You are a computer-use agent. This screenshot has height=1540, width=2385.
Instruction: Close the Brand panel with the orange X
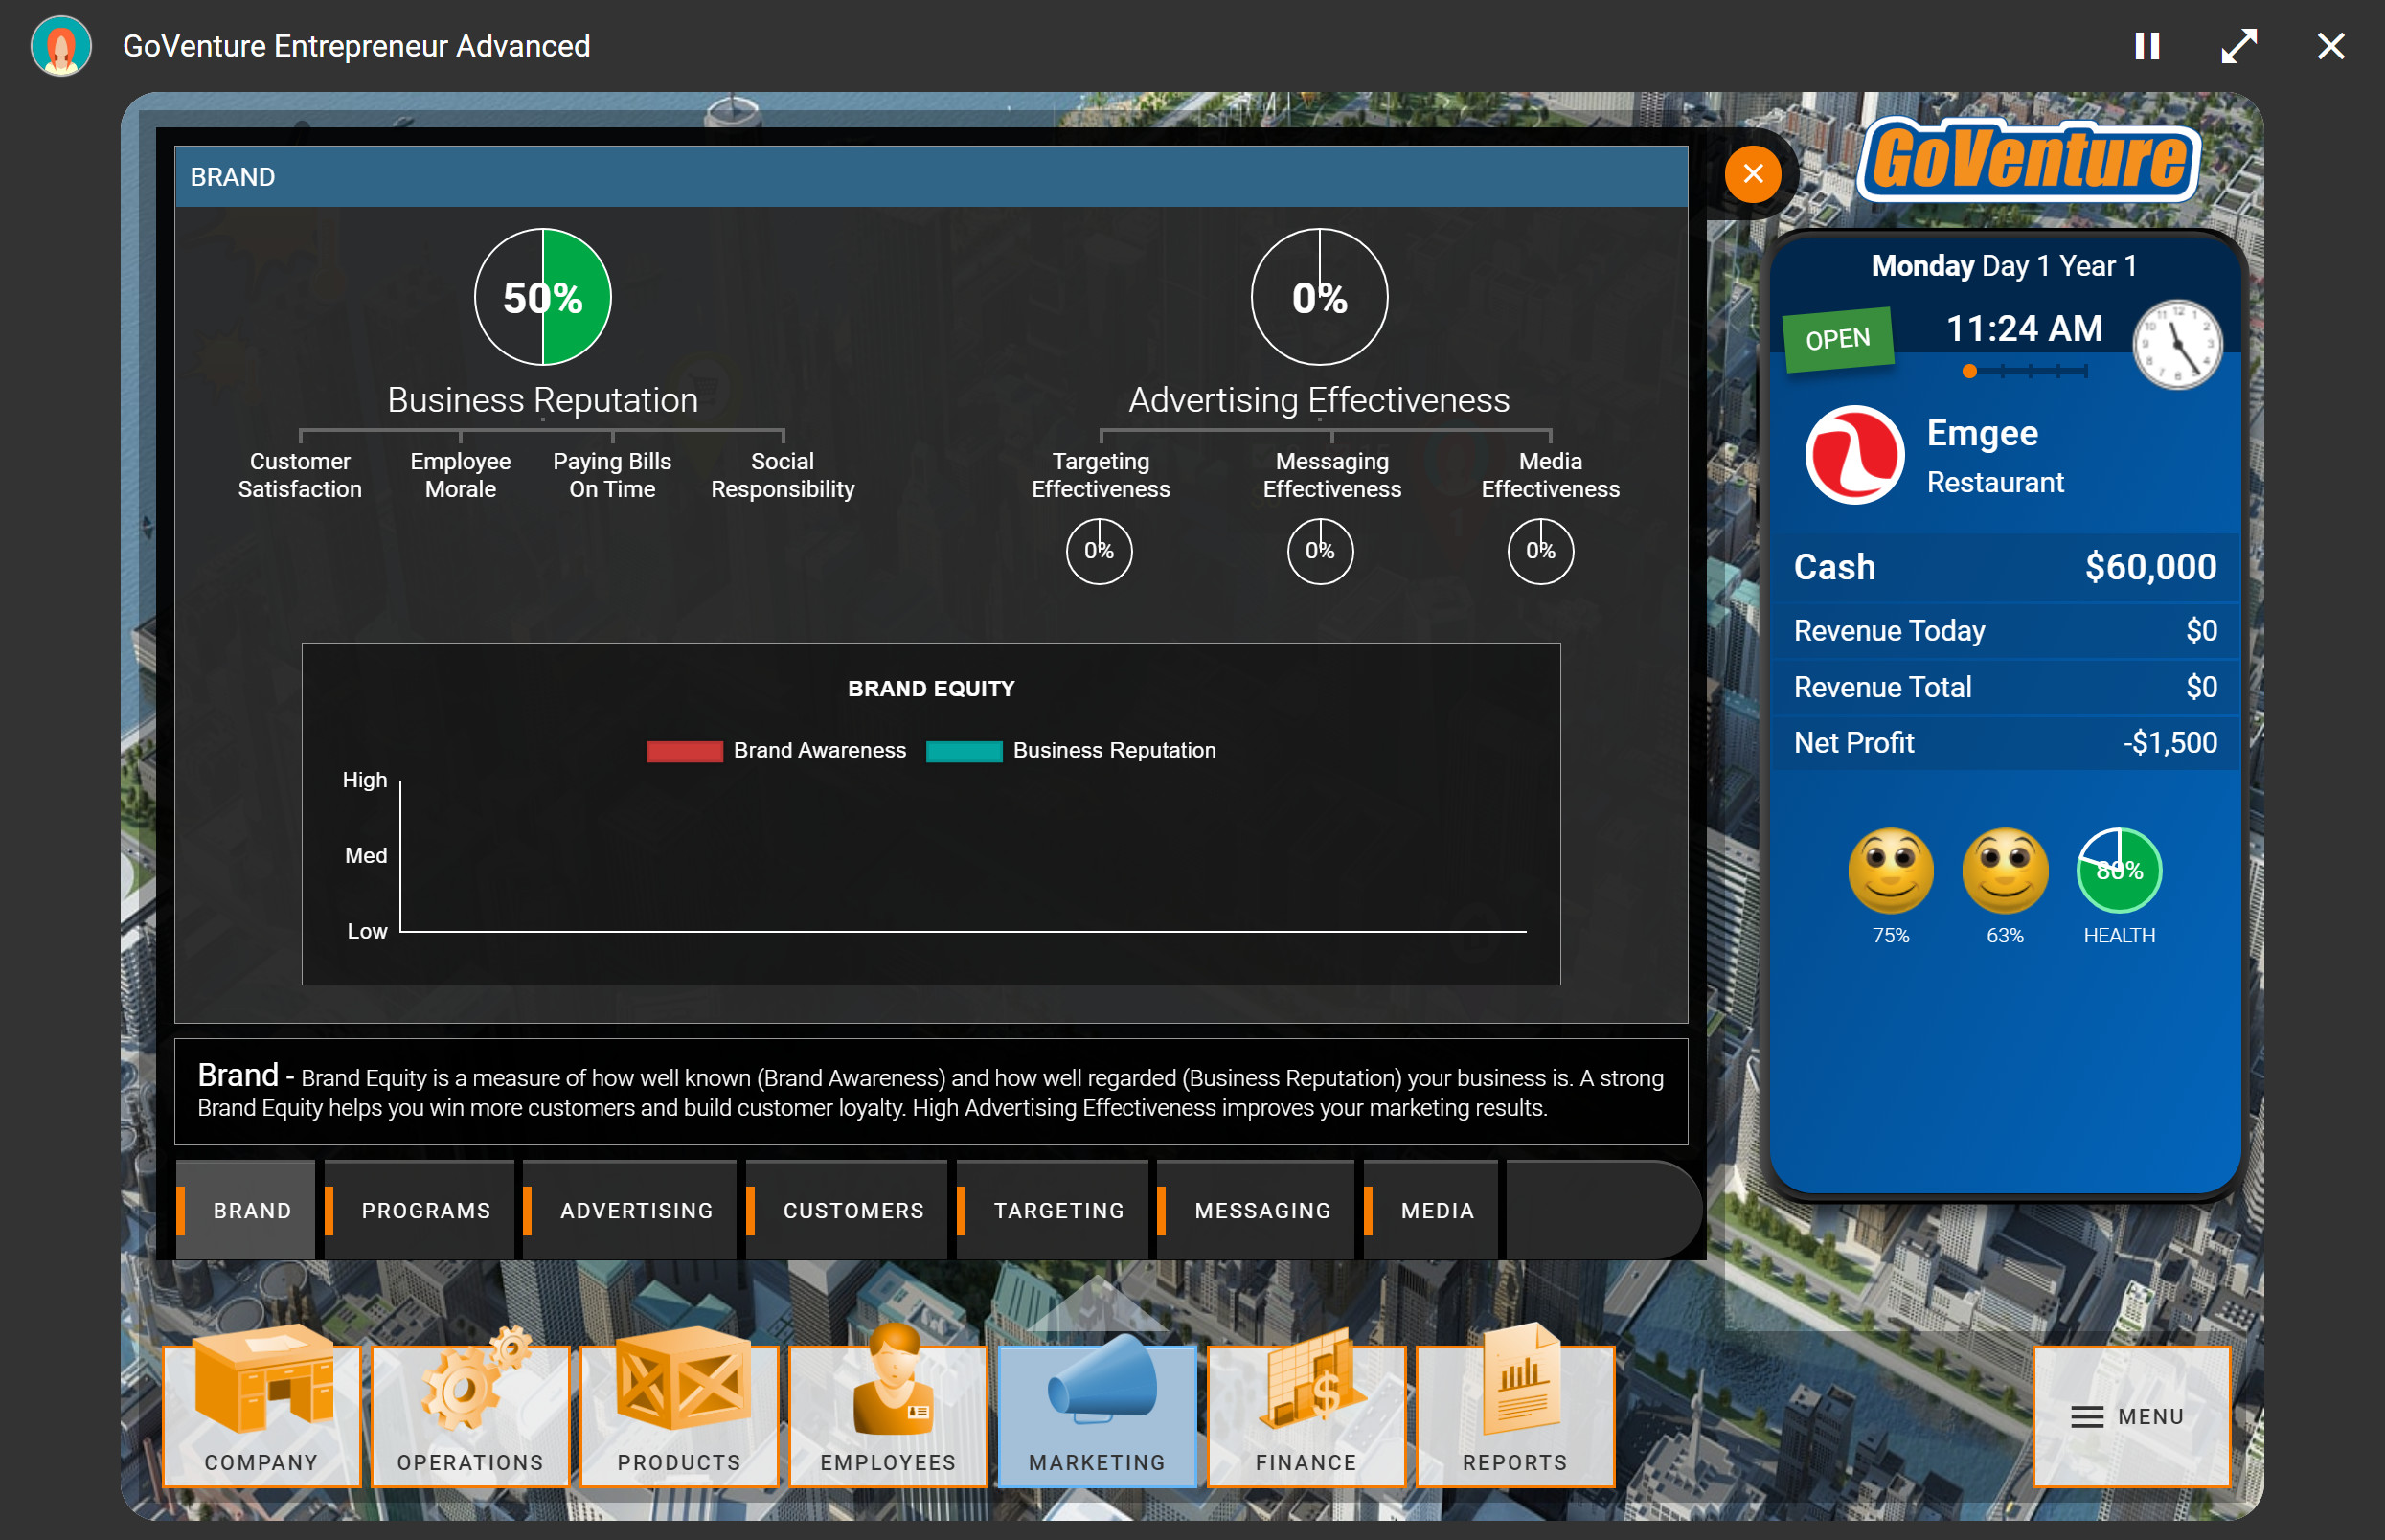[x=1752, y=174]
